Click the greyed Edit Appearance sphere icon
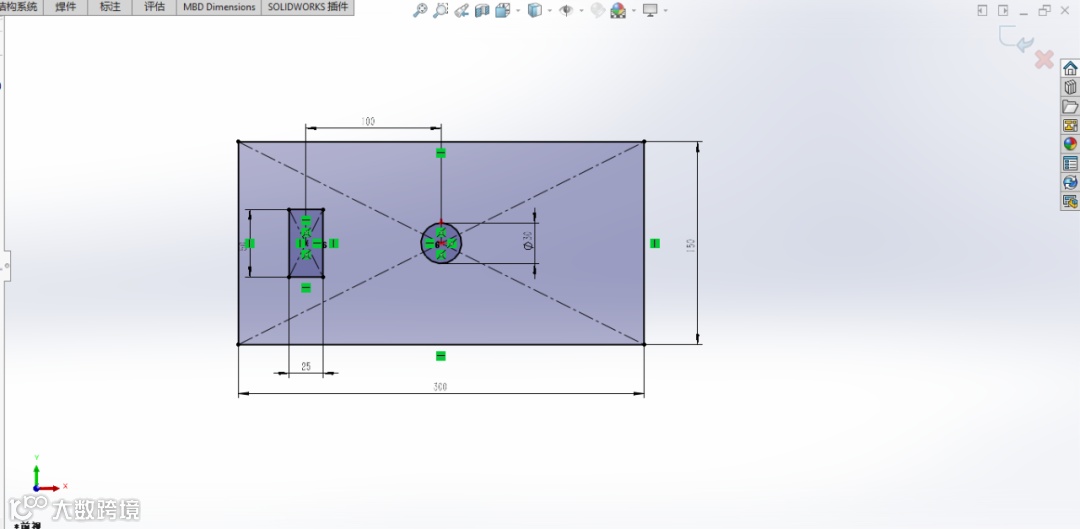The width and height of the screenshot is (1080, 529). pyautogui.click(x=597, y=10)
